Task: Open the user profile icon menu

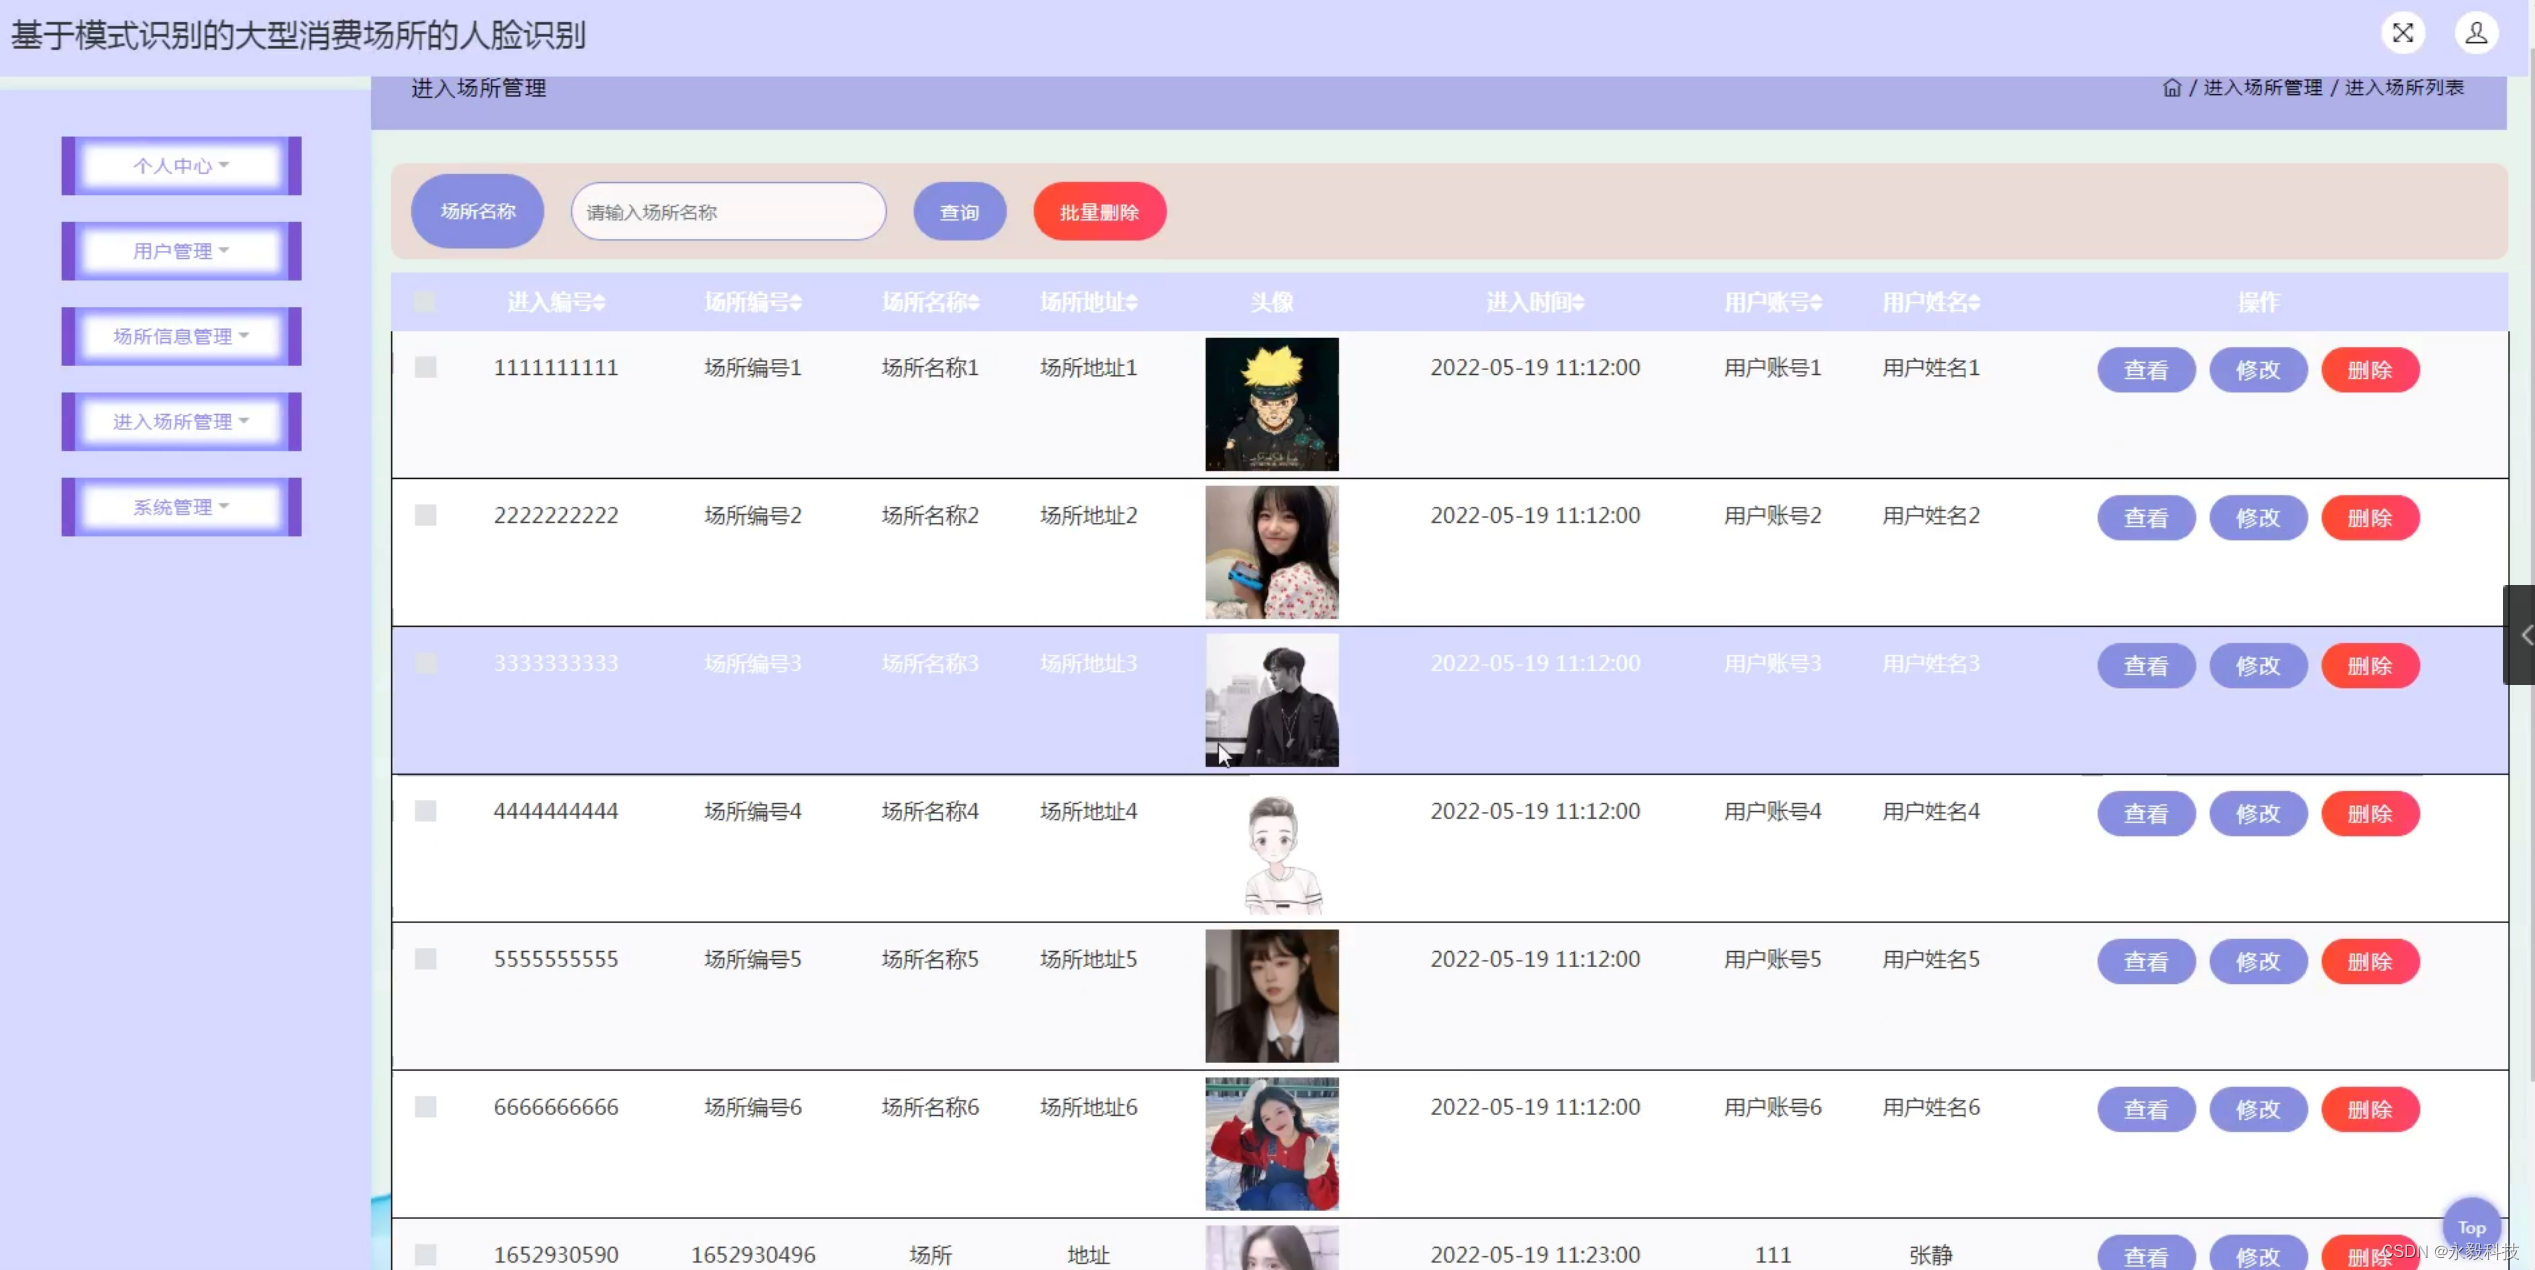Action: pos(2476,33)
